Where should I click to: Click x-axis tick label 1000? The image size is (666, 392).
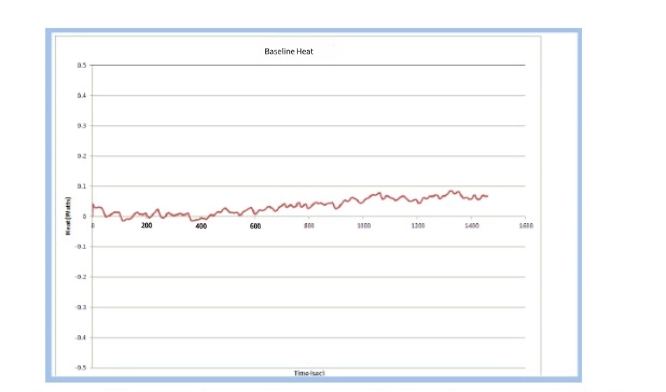pyautogui.click(x=364, y=226)
